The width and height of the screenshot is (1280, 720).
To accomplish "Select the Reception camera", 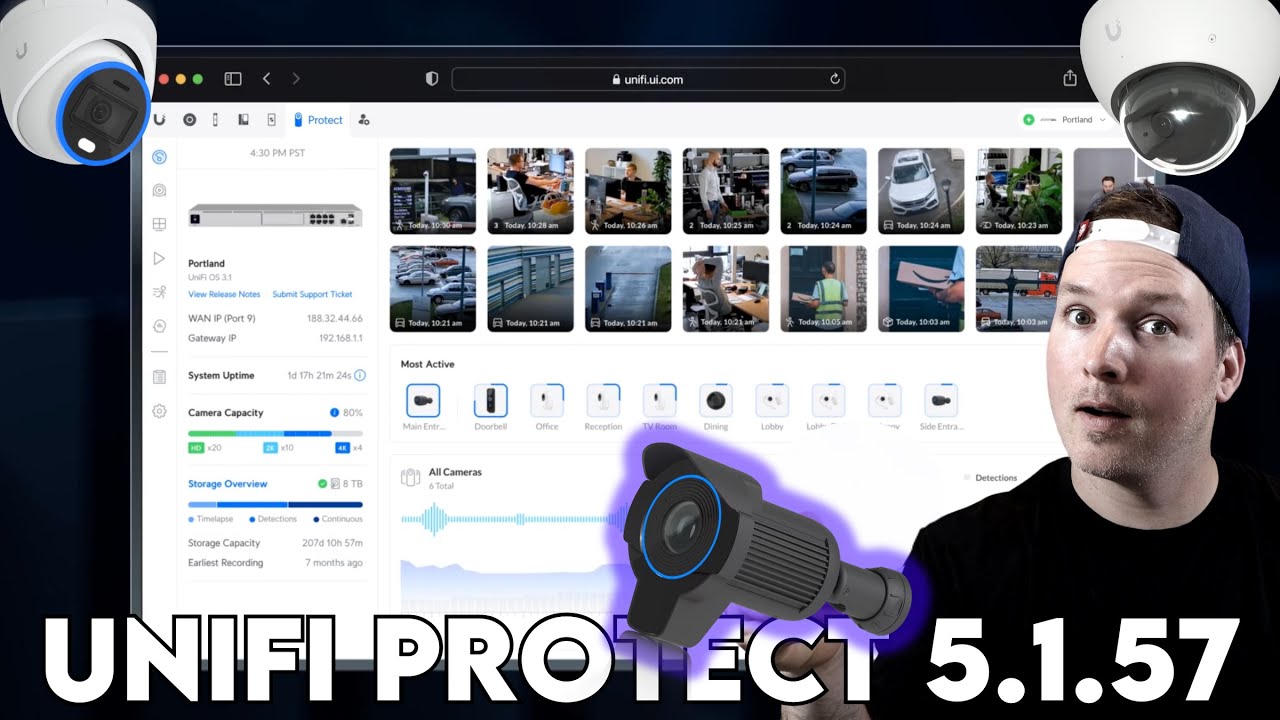I will (603, 401).
